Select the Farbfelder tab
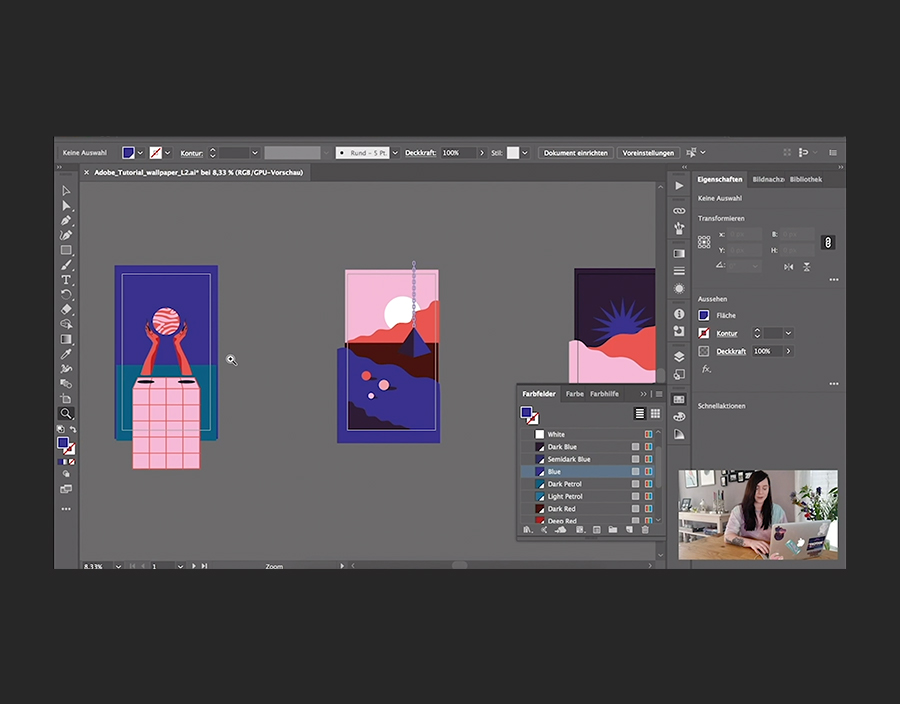 pyautogui.click(x=538, y=394)
